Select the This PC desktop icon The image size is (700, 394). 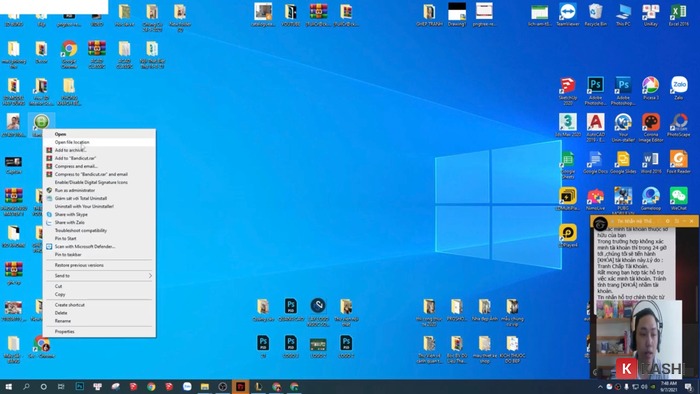[x=623, y=15]
